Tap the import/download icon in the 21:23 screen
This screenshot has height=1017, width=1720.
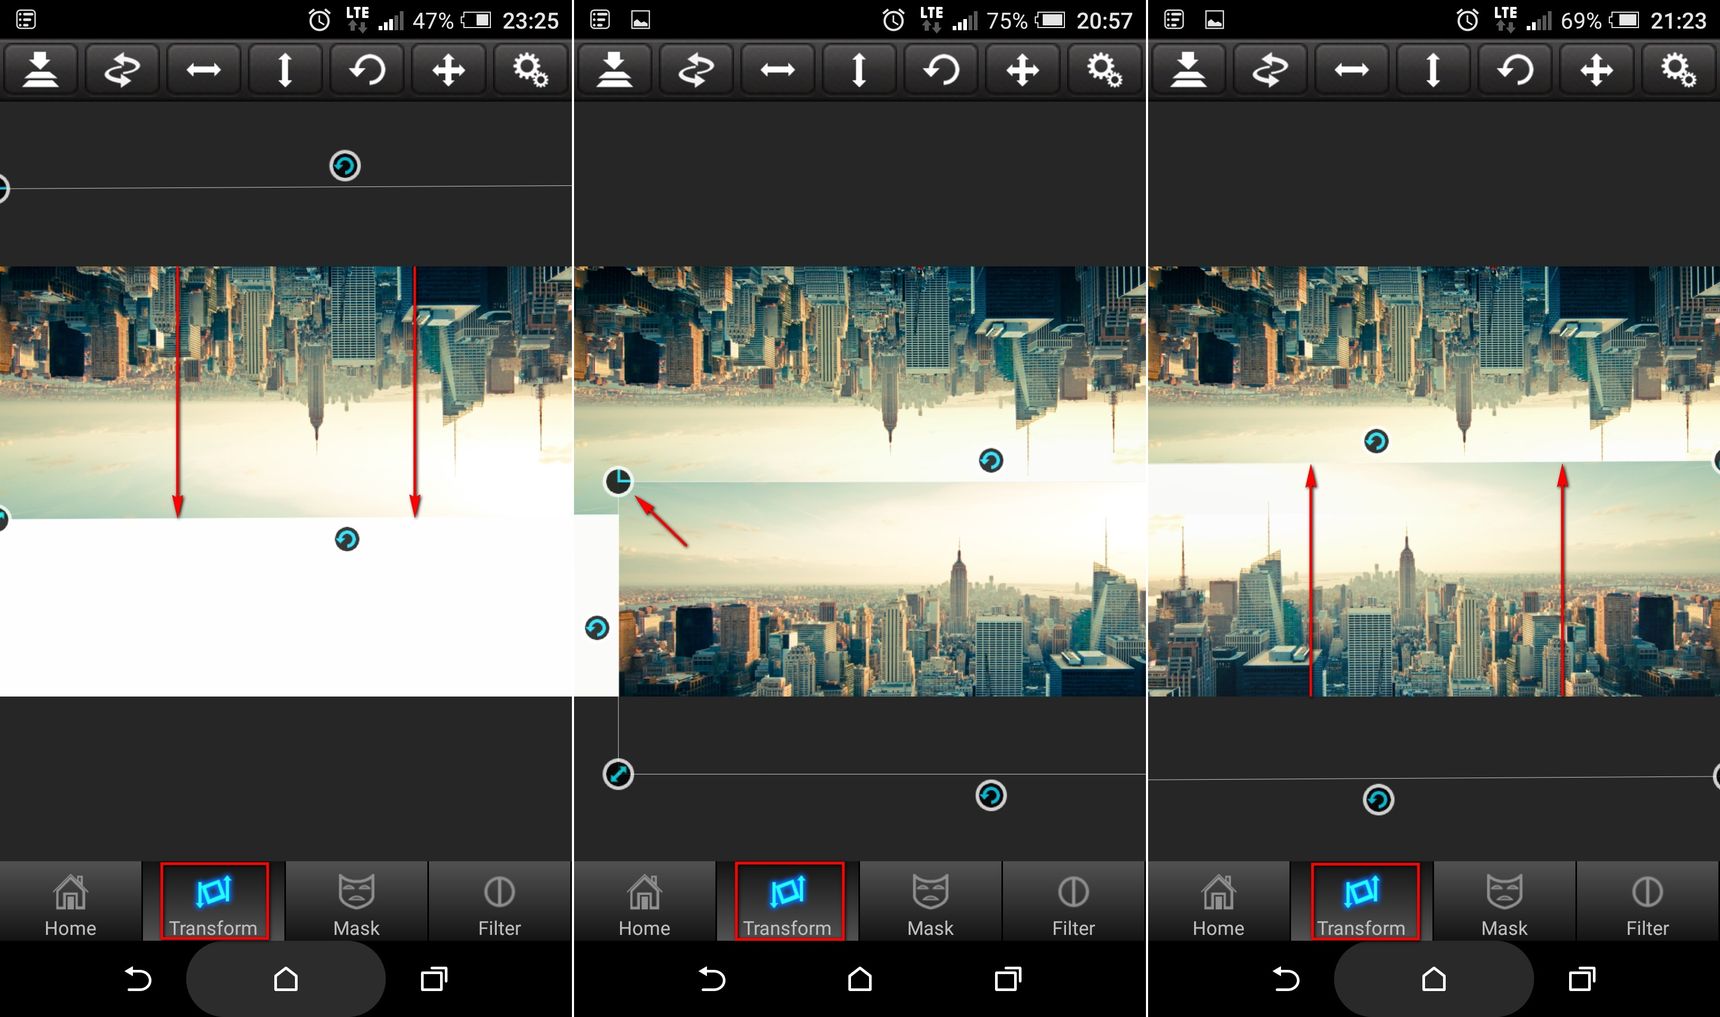pos(1188,70)
